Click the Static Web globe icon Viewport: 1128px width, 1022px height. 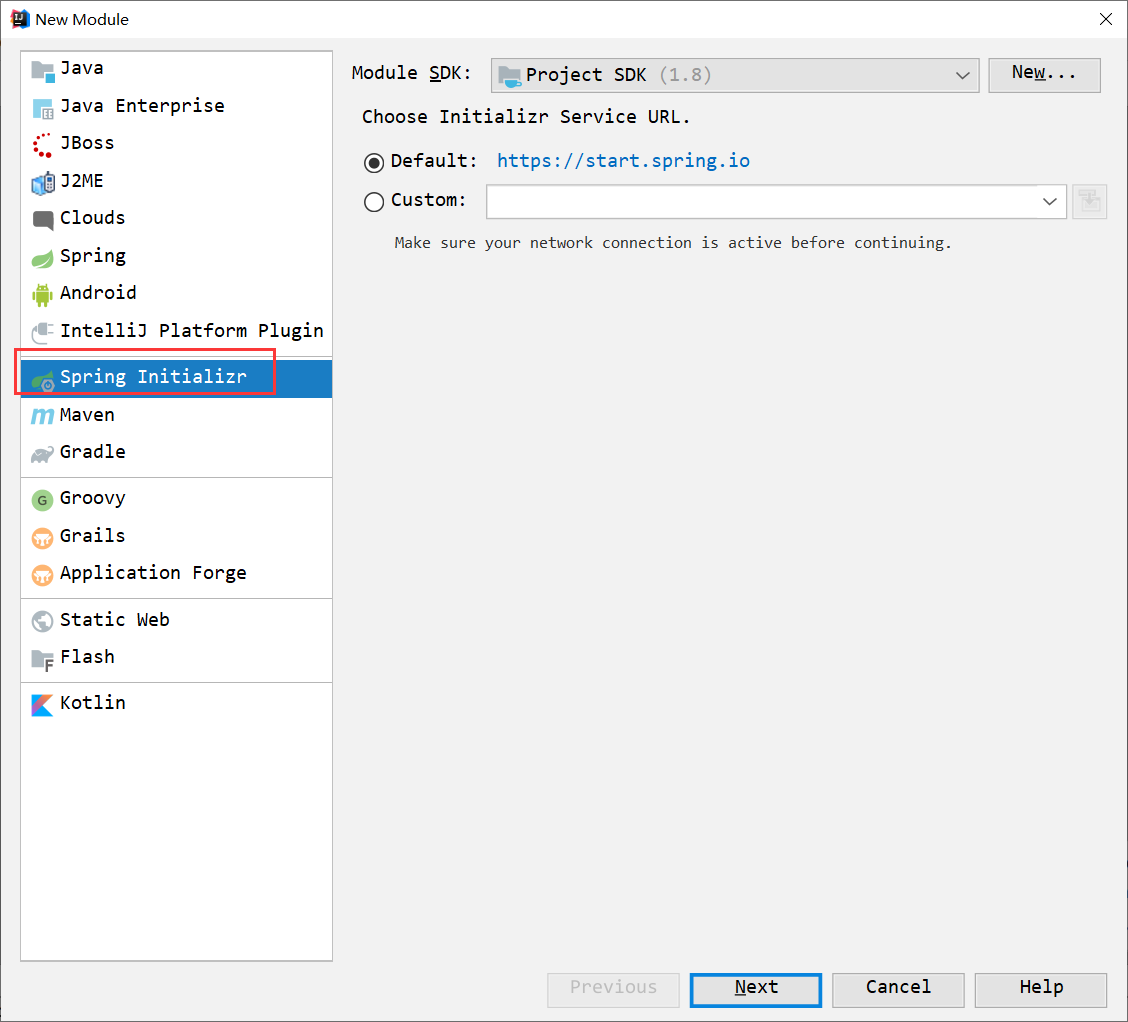pyautogui.click(x=42, y=621)
